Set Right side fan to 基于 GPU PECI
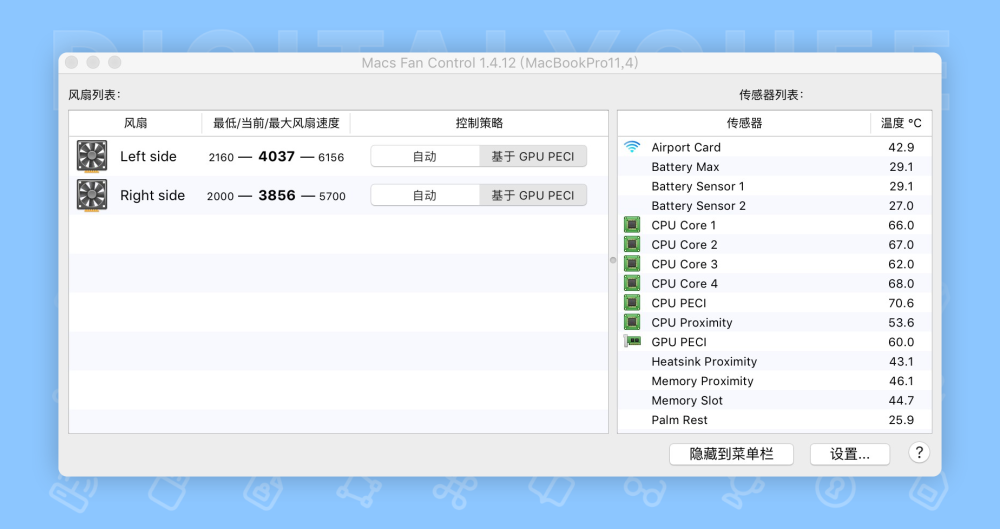The height and width of the screenshot is (529, 1000). [533, 195]
